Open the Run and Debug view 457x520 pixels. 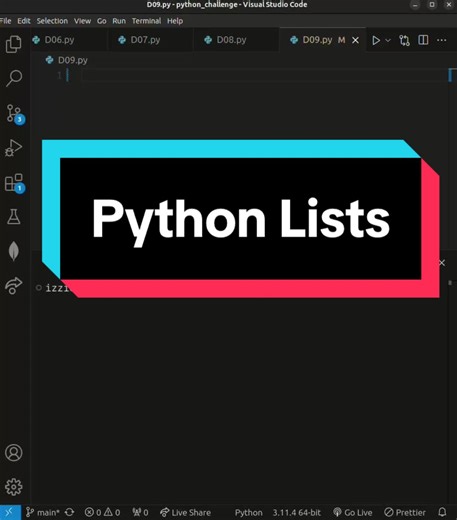(x=14, y=148)
